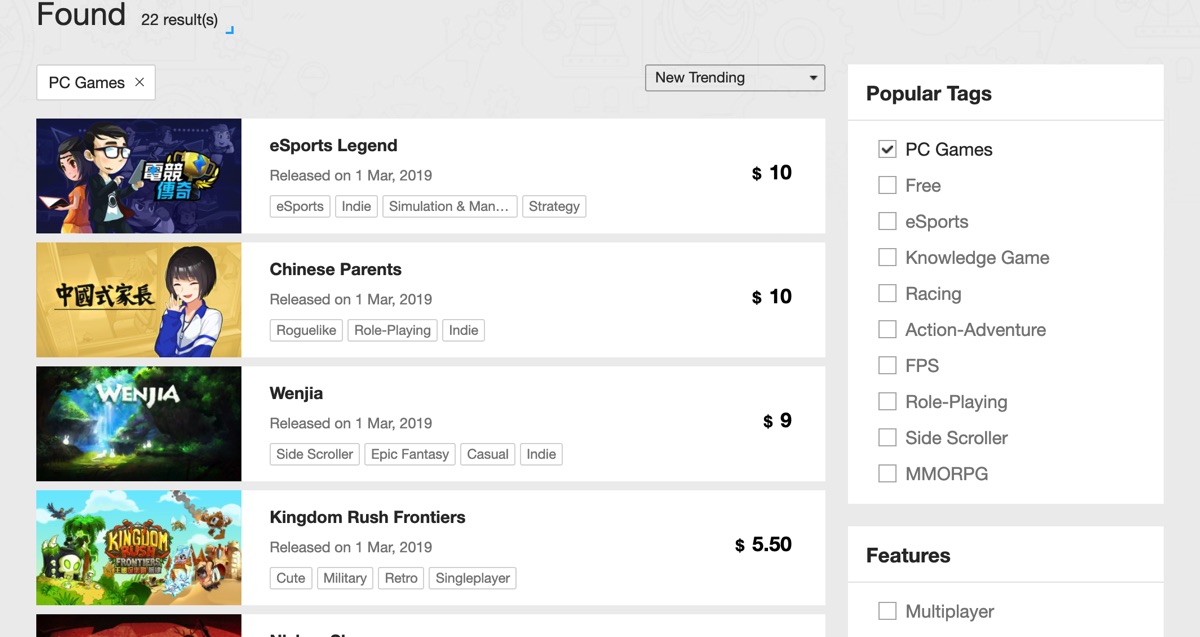Open the Chinese Parents cover image
1200x637 pixels.
tap(139, 300)
